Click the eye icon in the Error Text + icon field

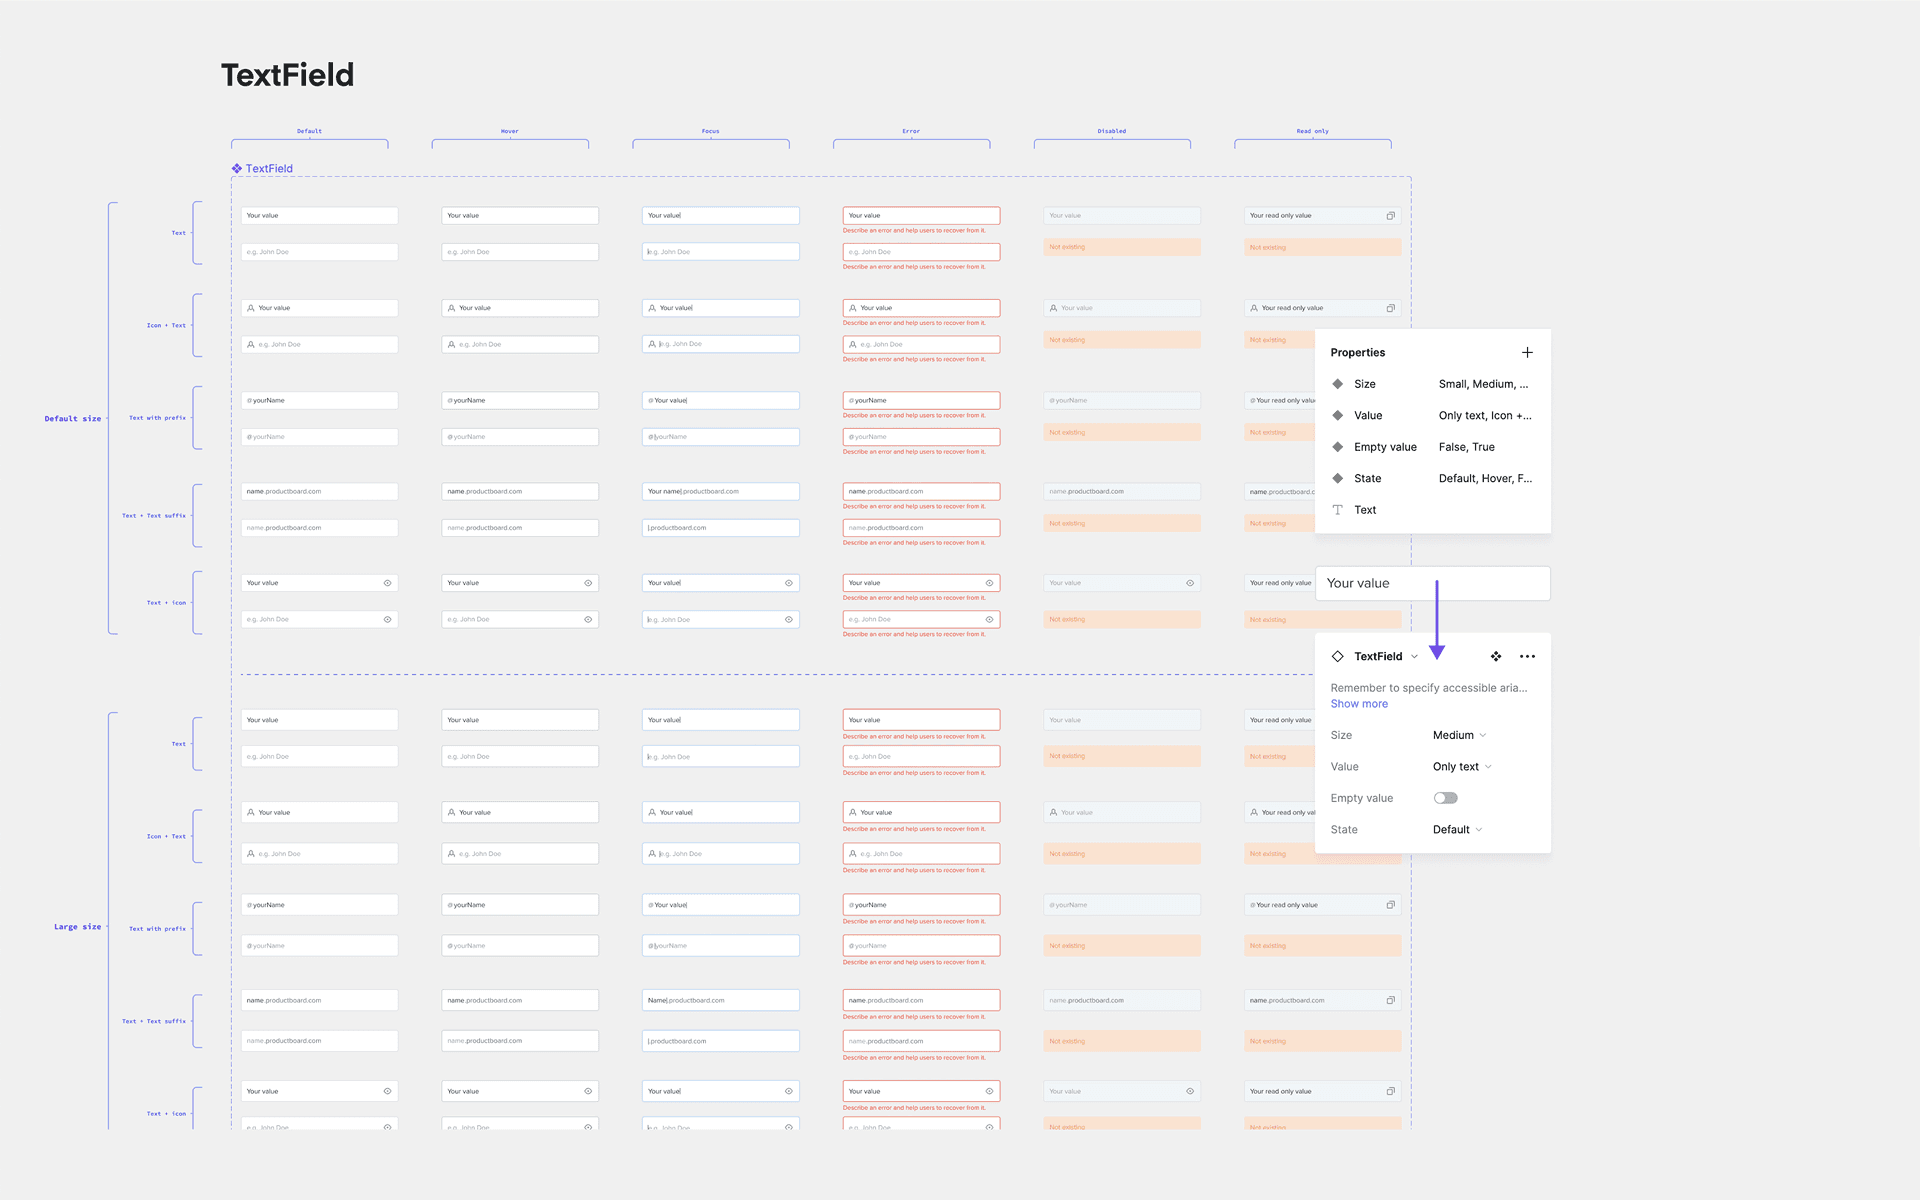click(989, 583)
